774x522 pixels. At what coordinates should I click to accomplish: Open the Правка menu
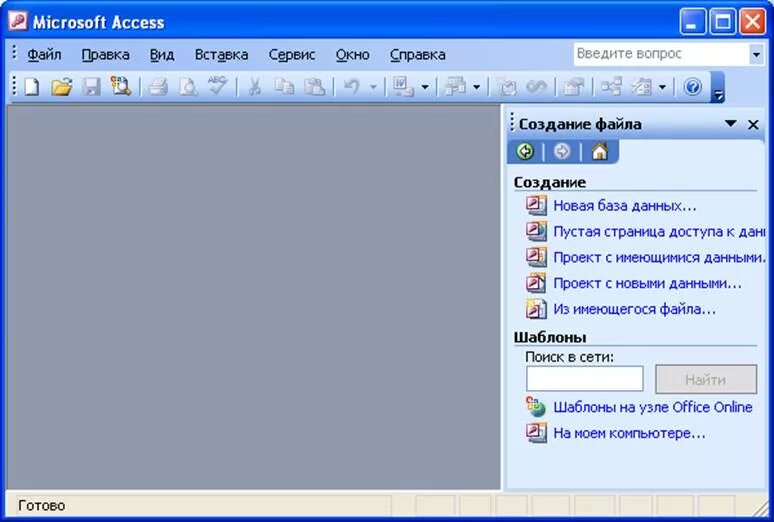(x=106, y=54)
